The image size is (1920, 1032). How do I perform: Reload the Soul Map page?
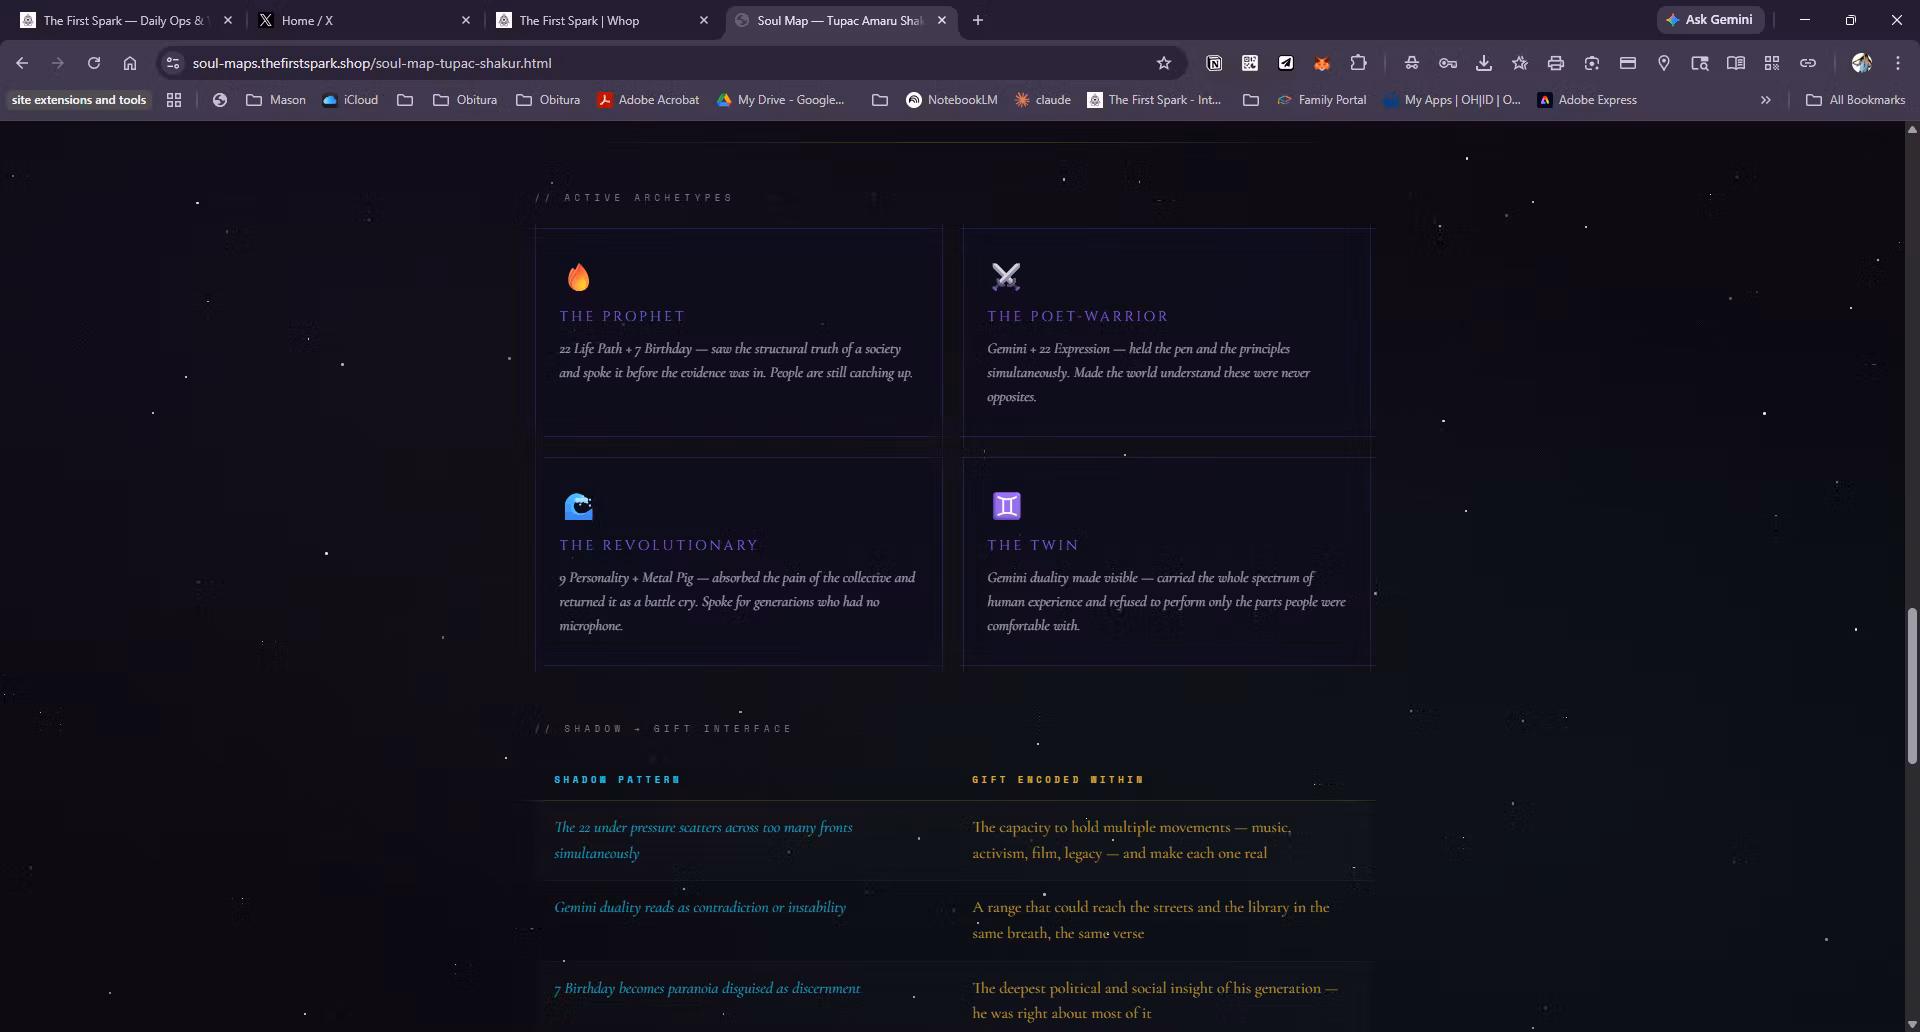coord(94,63)
